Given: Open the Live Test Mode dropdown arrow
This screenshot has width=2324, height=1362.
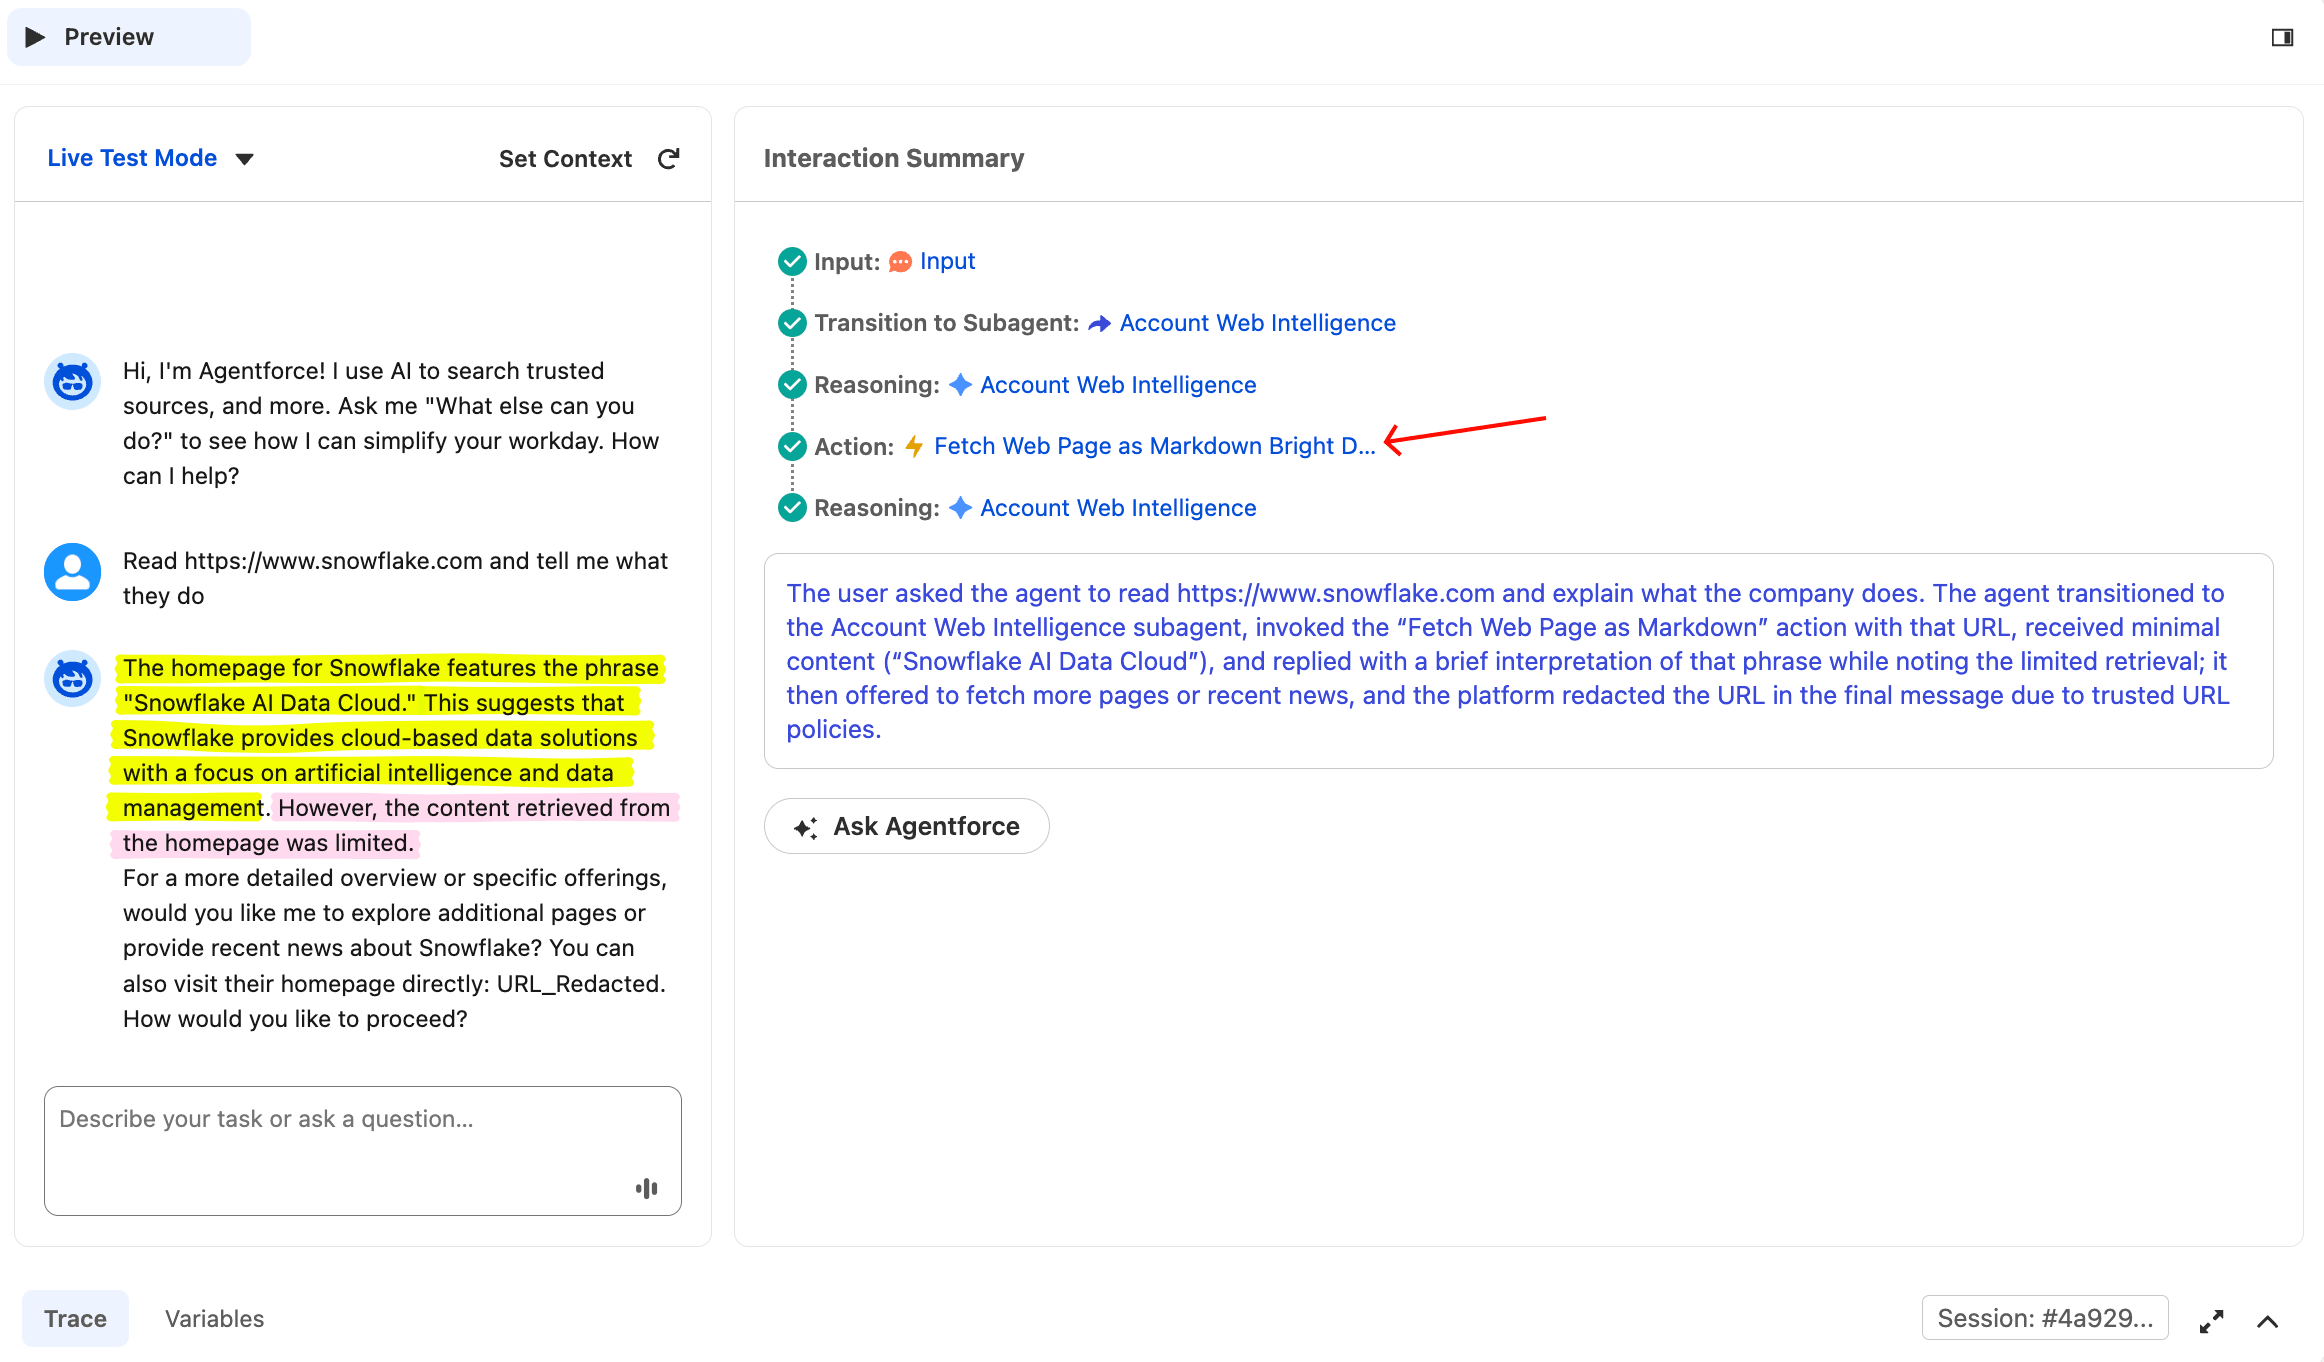Looking at the screenshot, I should coord(245,159).
